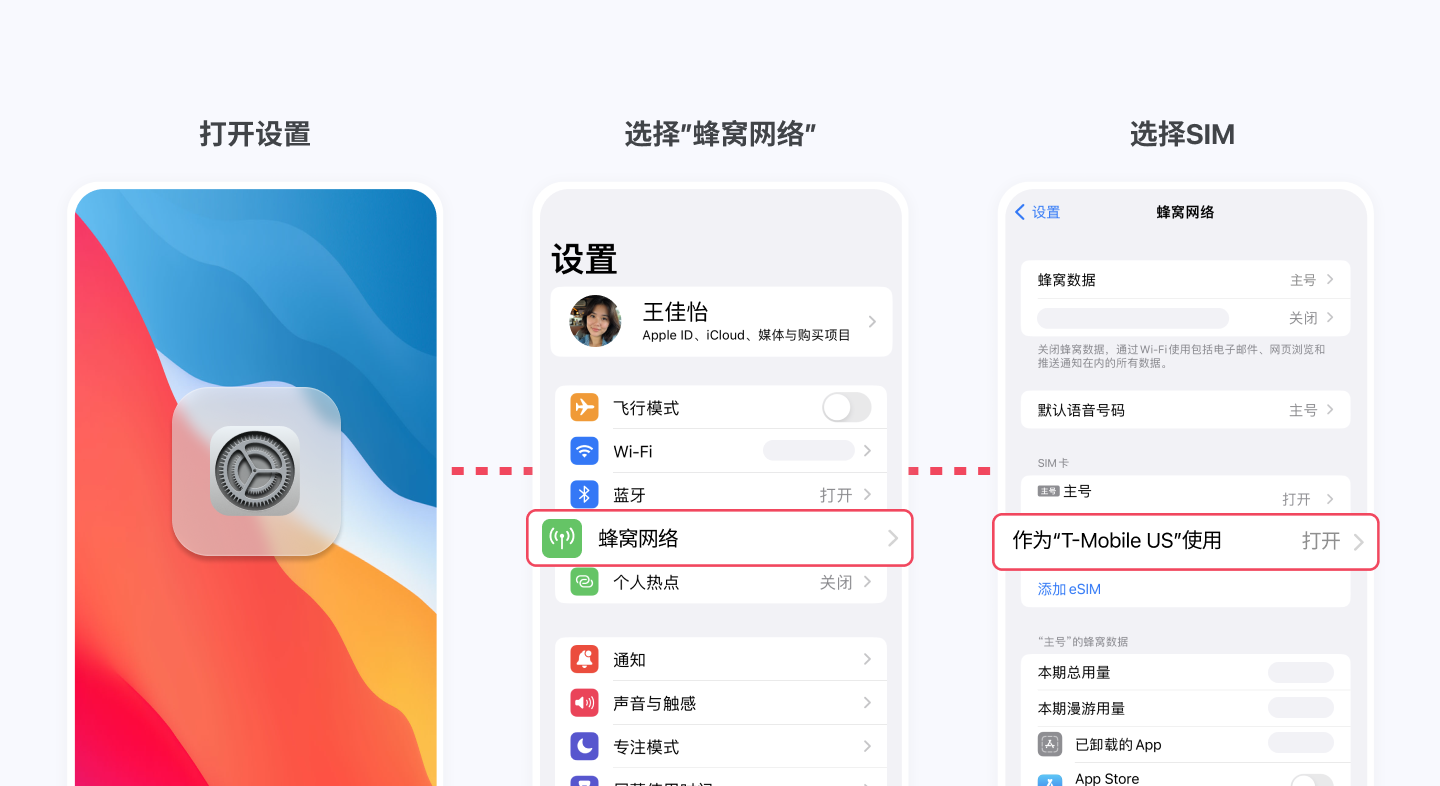Toggle the 飞行模式 switch

click(846, 408)
